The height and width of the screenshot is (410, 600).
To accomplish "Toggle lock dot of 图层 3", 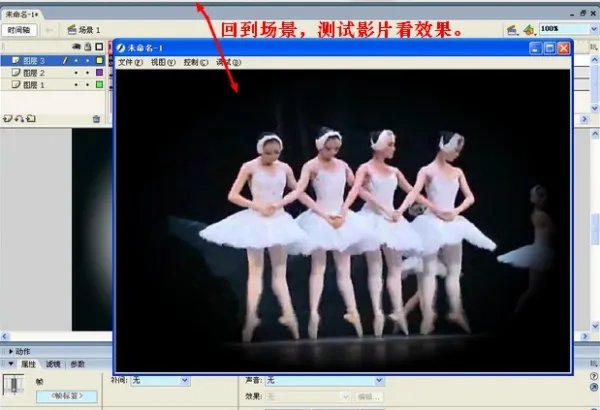I will [x=88, y=60].
